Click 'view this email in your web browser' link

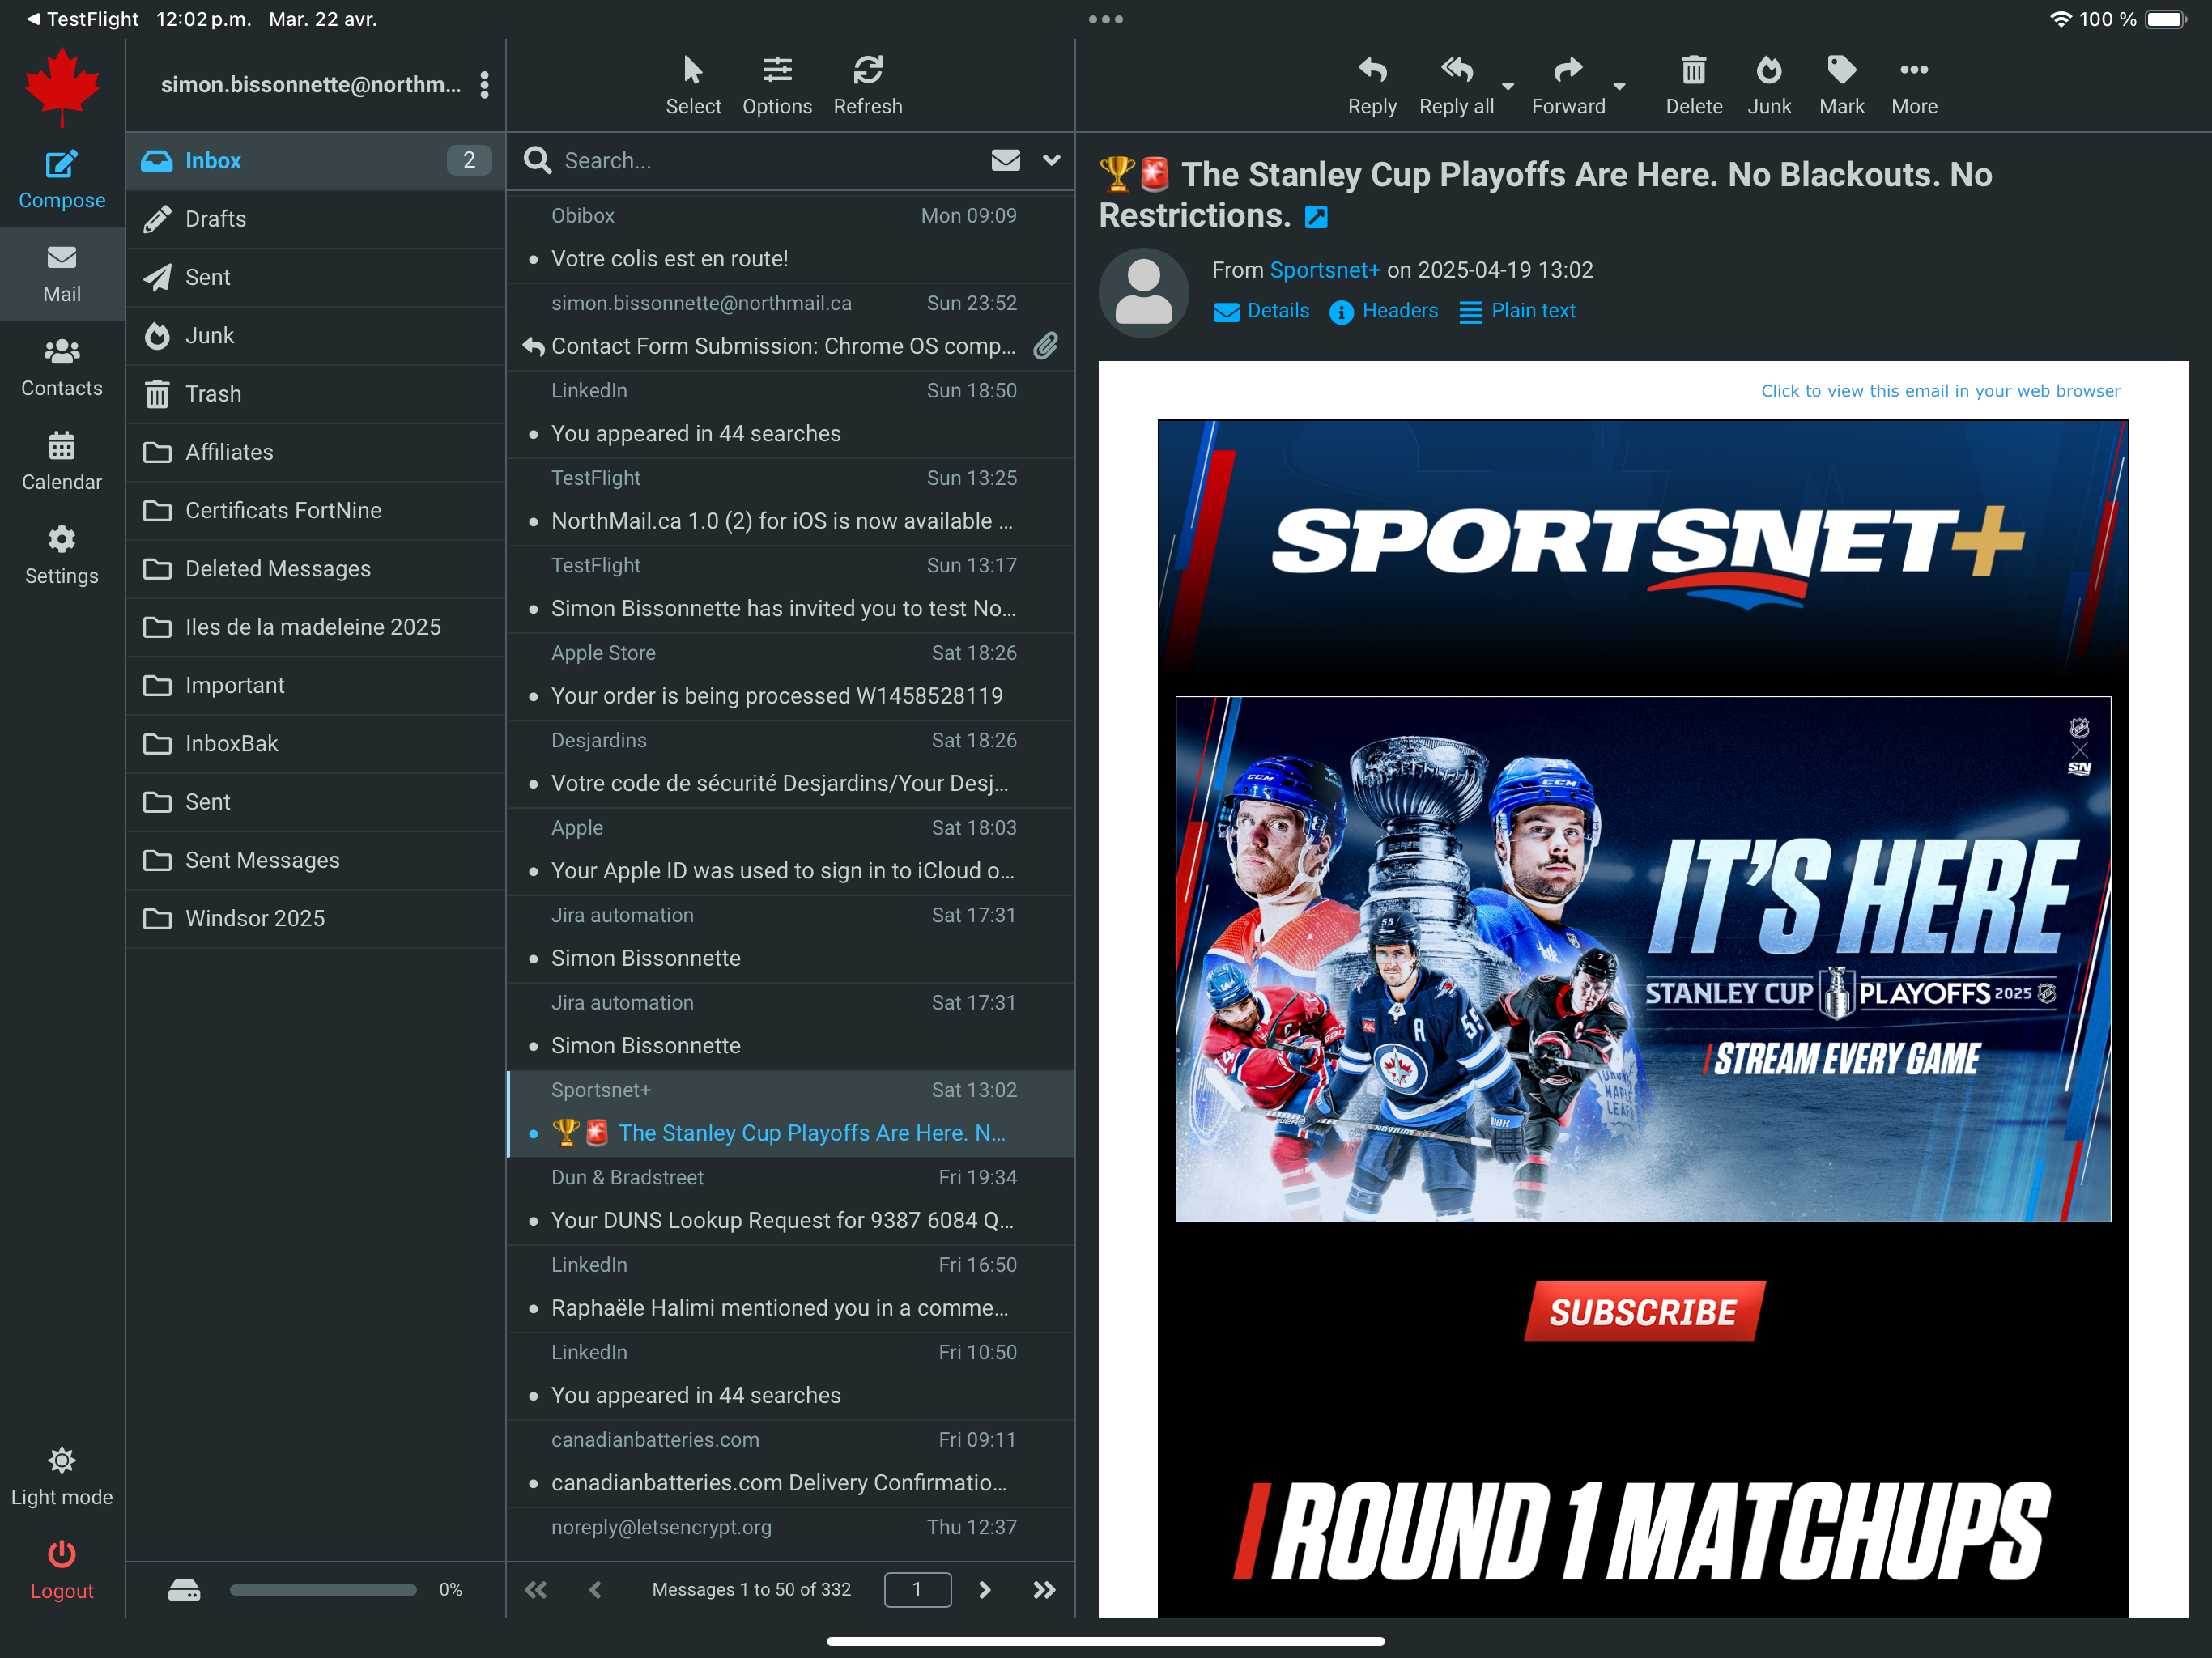1940,391
